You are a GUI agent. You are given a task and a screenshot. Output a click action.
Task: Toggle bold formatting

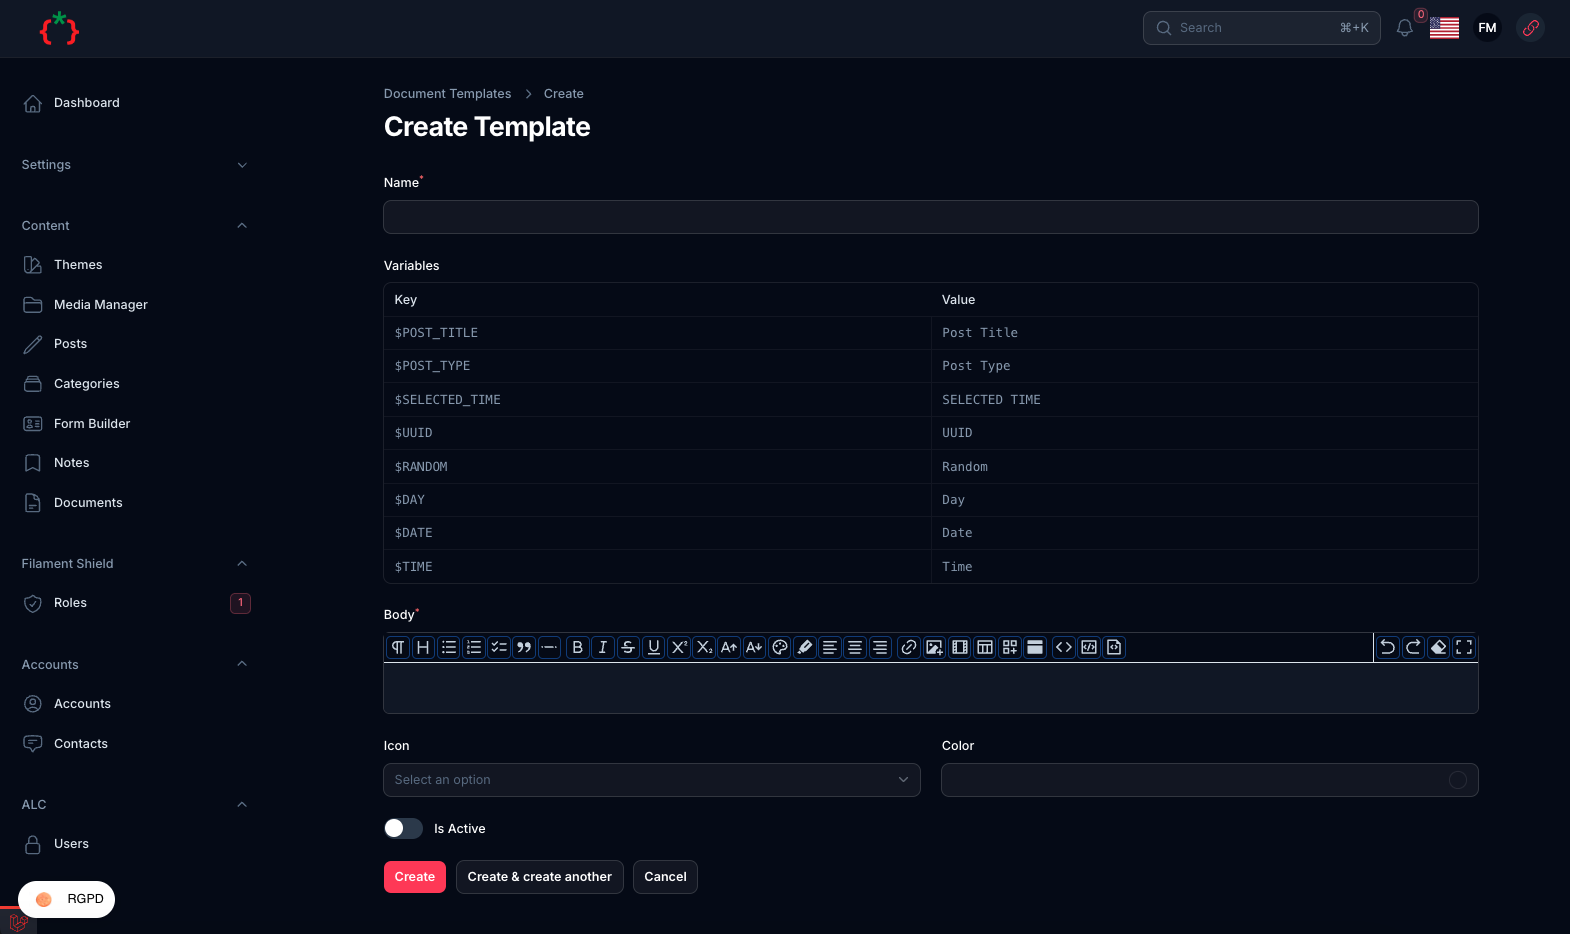click(x=577, y=647)
